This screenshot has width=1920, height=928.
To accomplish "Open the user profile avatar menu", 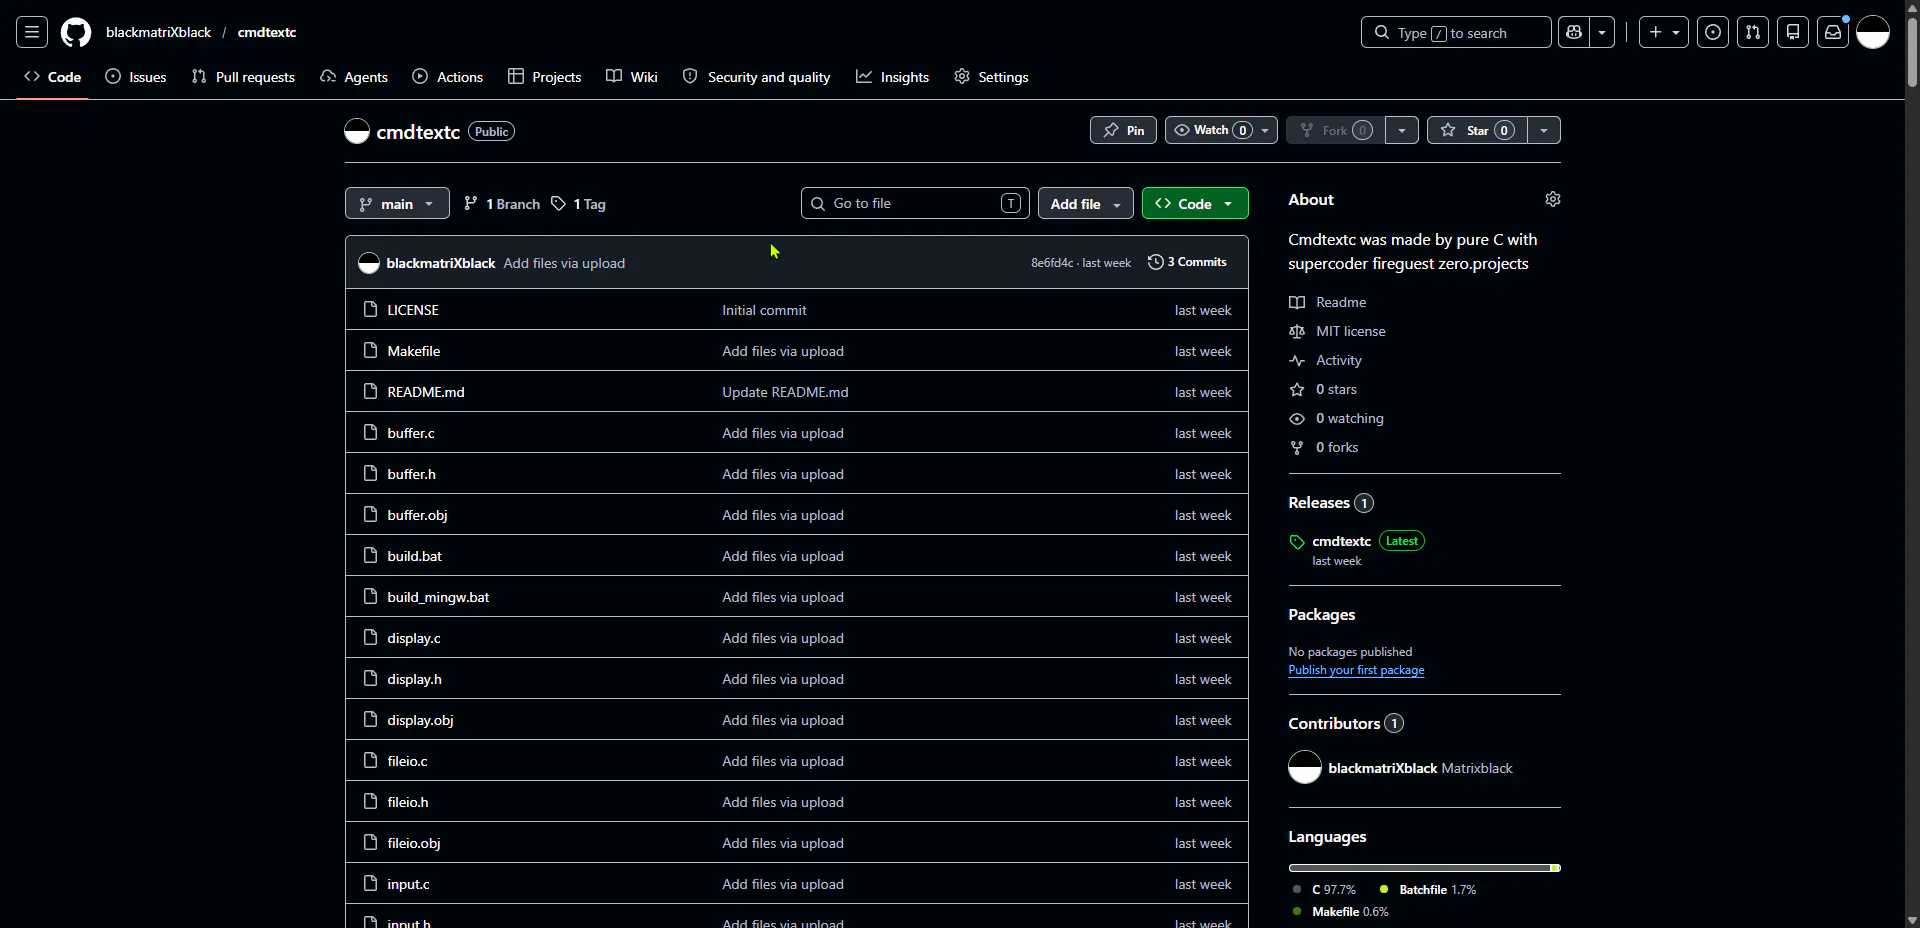I will click(1873, 32).
